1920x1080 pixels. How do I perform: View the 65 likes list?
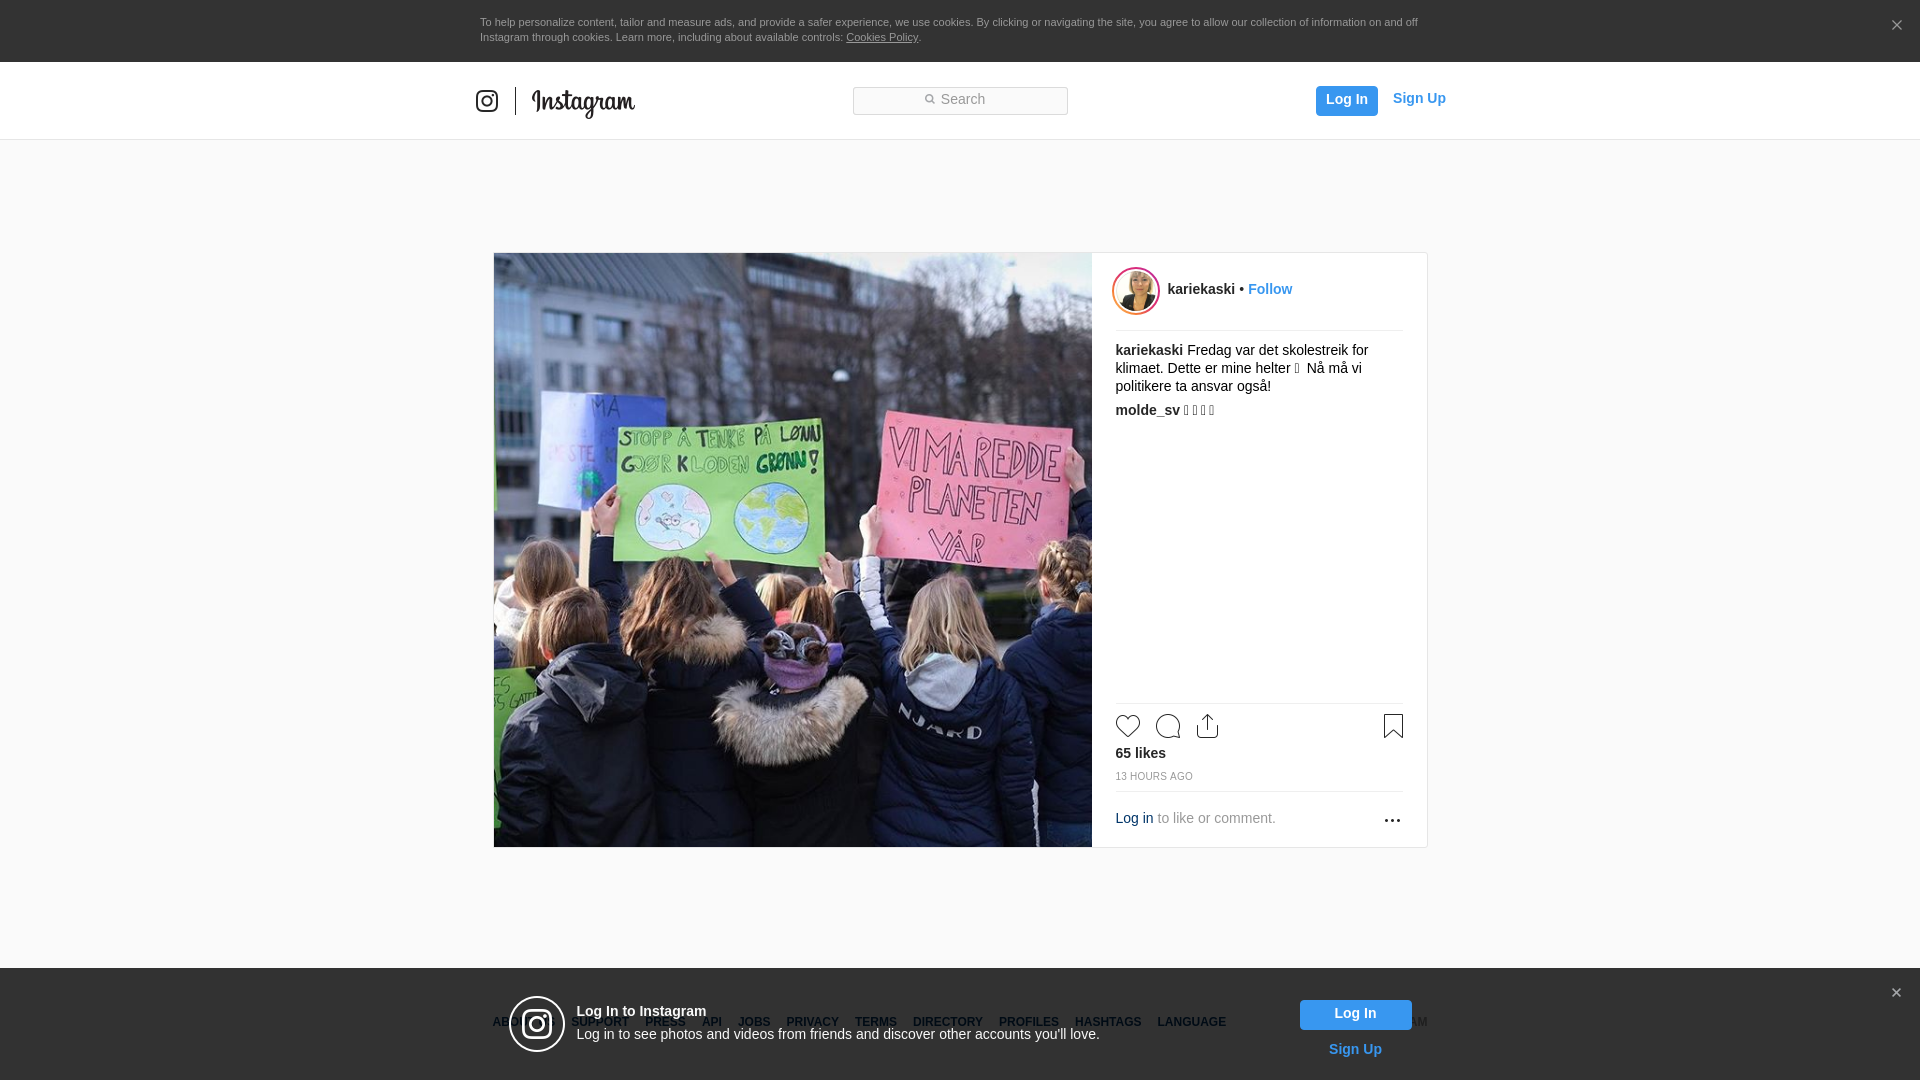[1141, 753]
